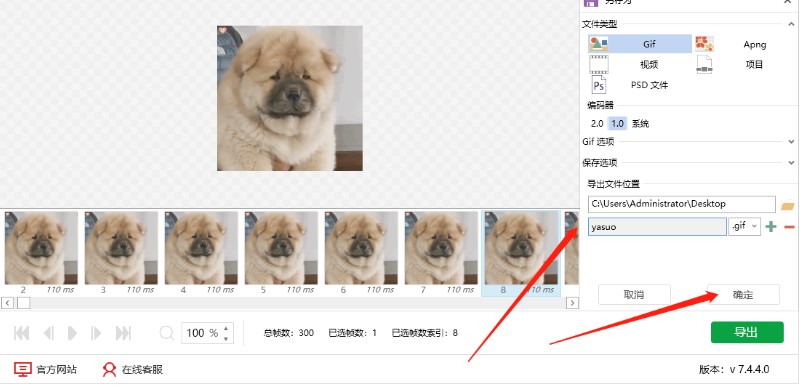Go to next frame
The height and width of the screenshot is (388, 805).
tap(95, 333)
